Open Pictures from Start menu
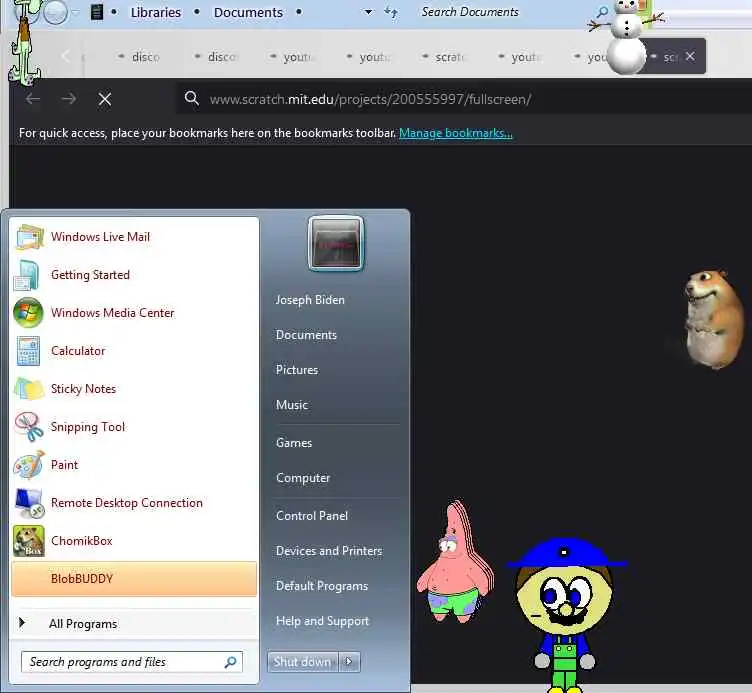The width and height of the screenshot is (752, 693). point(297,370)
